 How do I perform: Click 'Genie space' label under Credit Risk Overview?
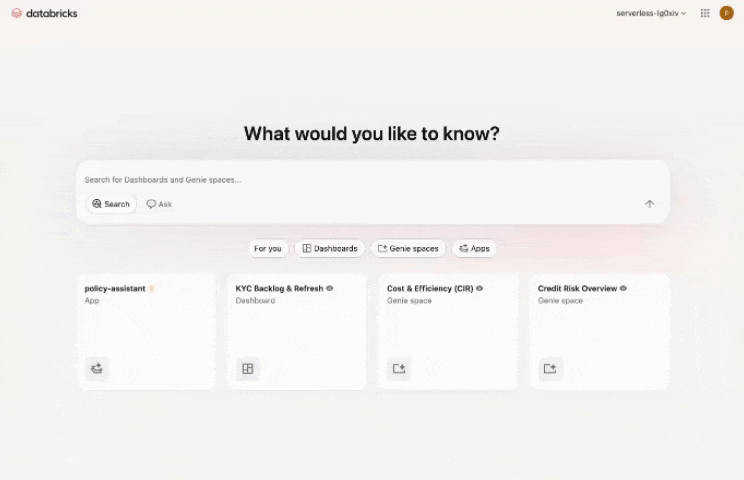(x=560, y=301)
